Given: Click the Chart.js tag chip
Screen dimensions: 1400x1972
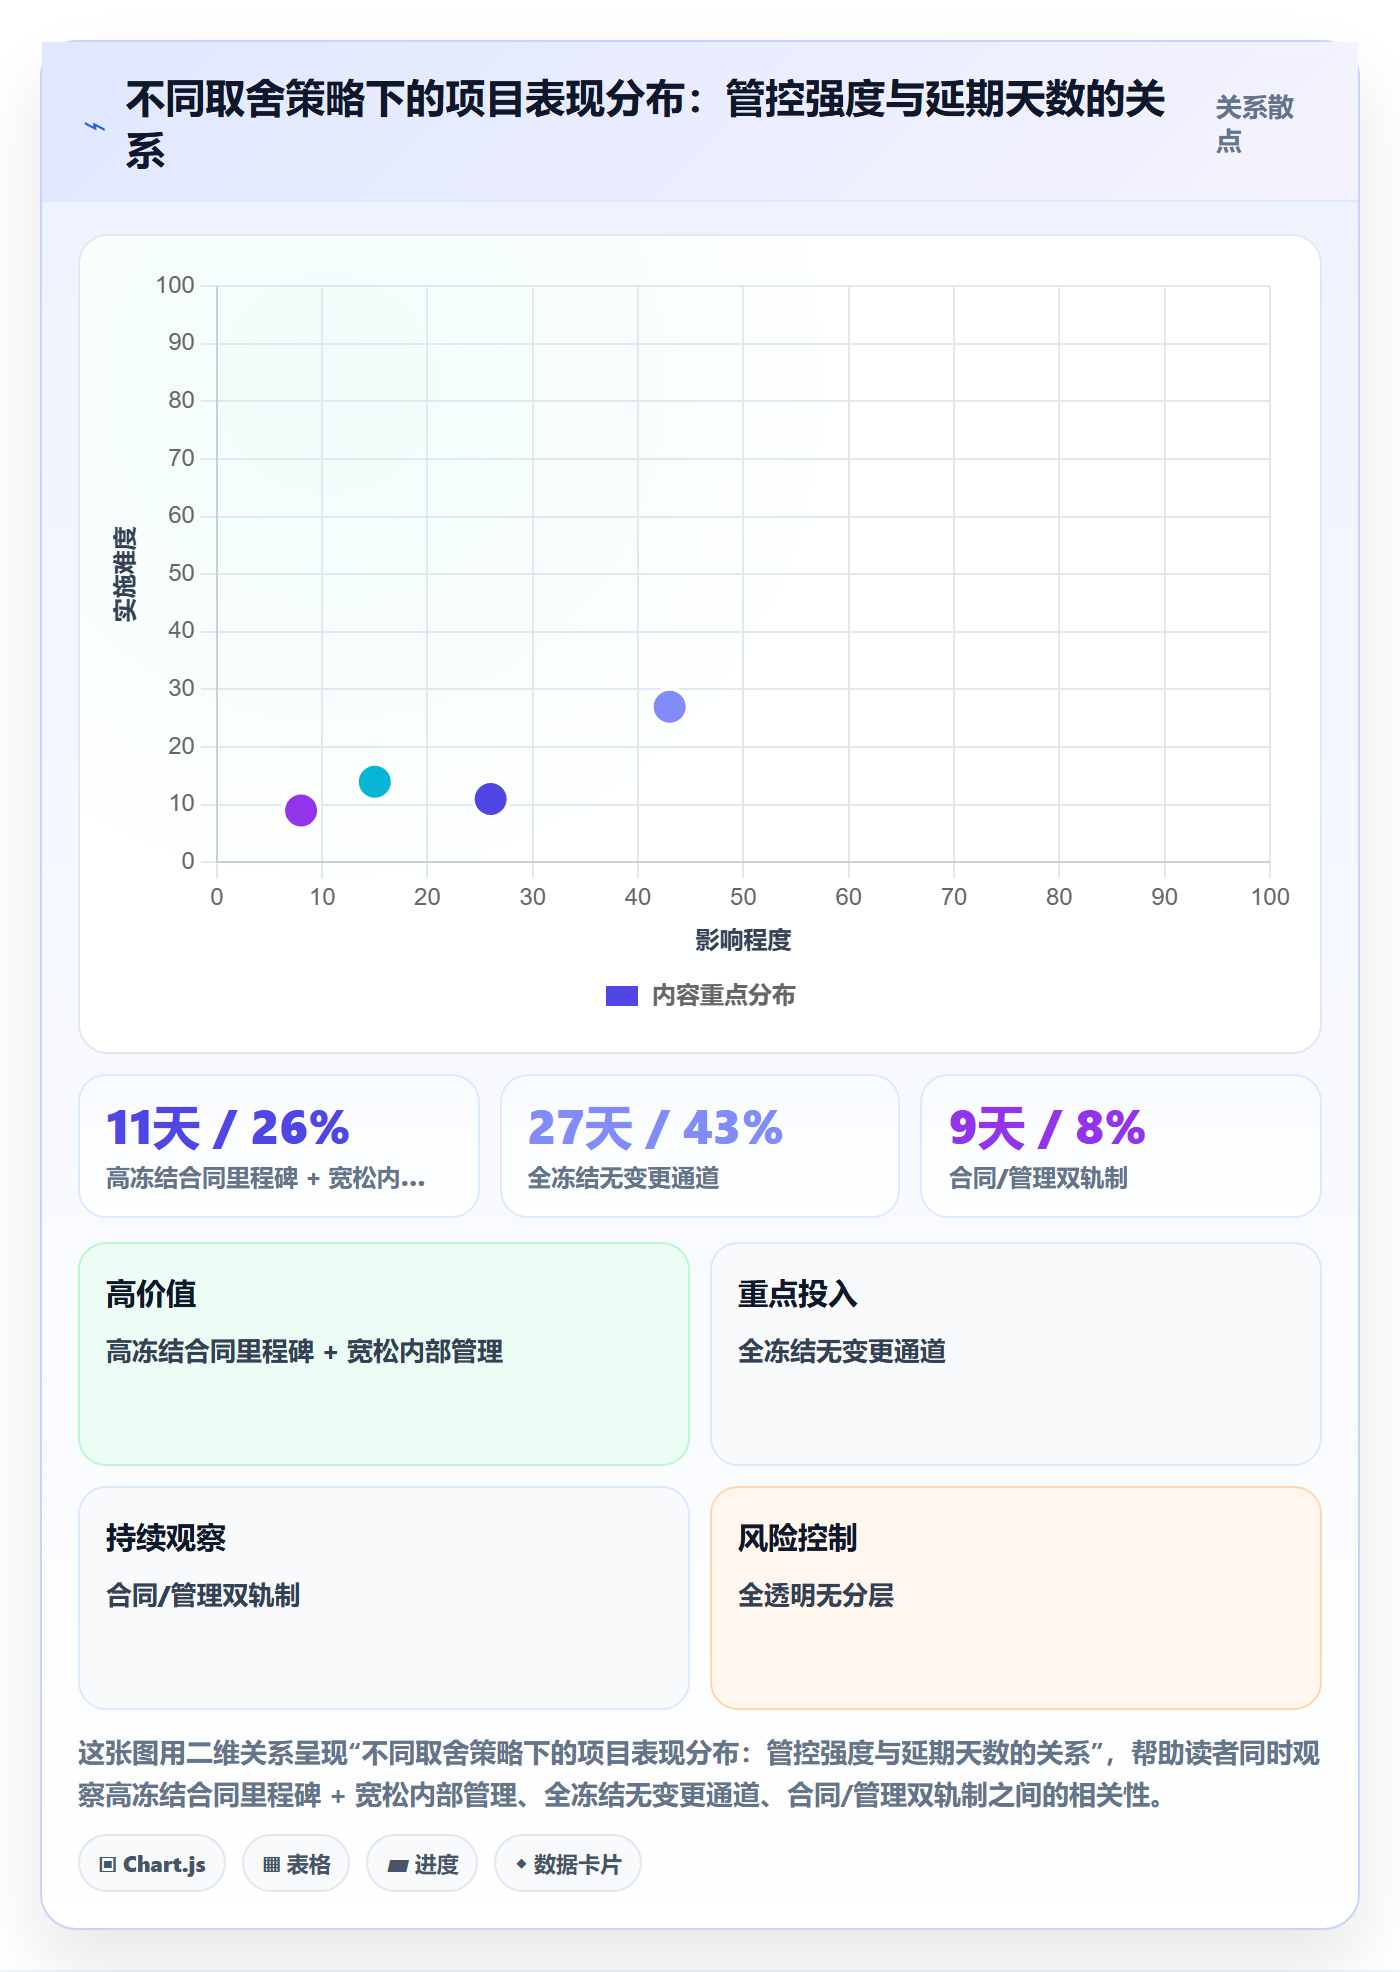Looking at the screenshot, I should point(152,1864).
